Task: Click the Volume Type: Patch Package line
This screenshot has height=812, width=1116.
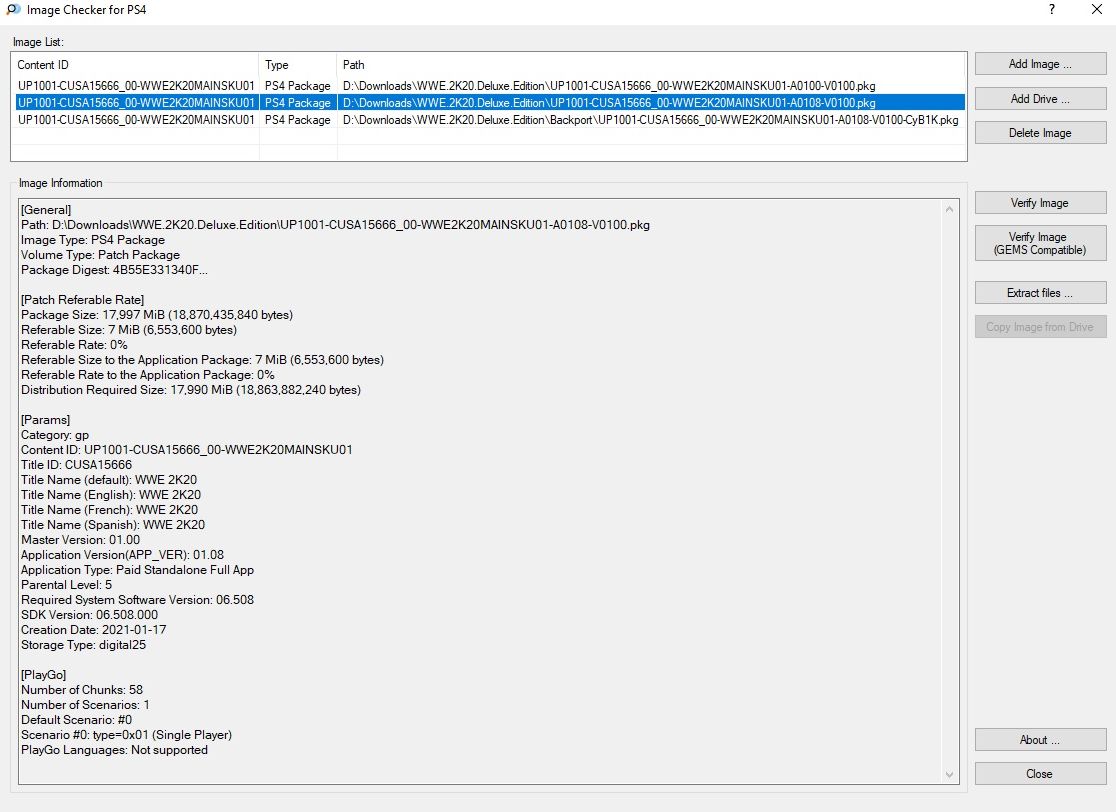Action: 100,255
